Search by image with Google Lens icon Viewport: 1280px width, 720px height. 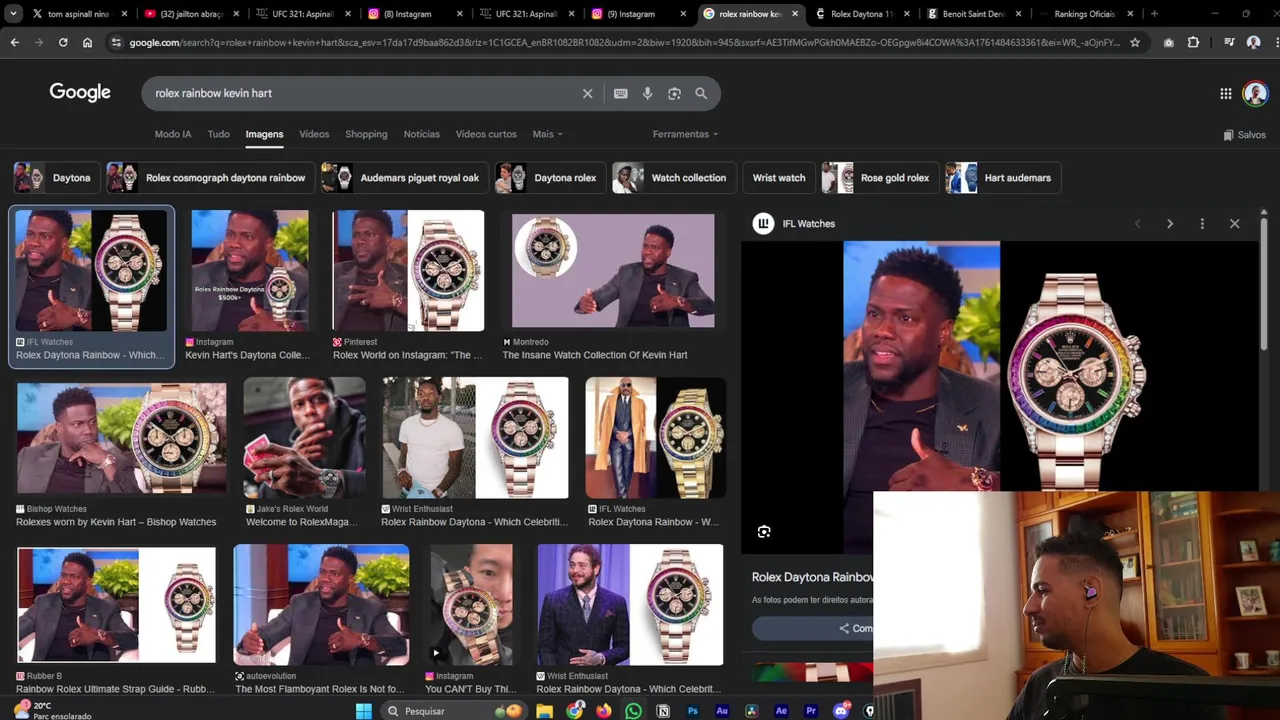(x=674, y=93)
